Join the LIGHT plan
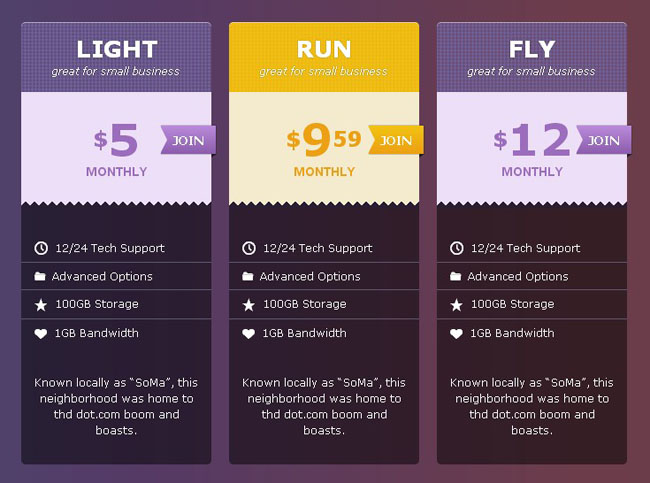Screen dimensions: 650x483 point(188,140)
